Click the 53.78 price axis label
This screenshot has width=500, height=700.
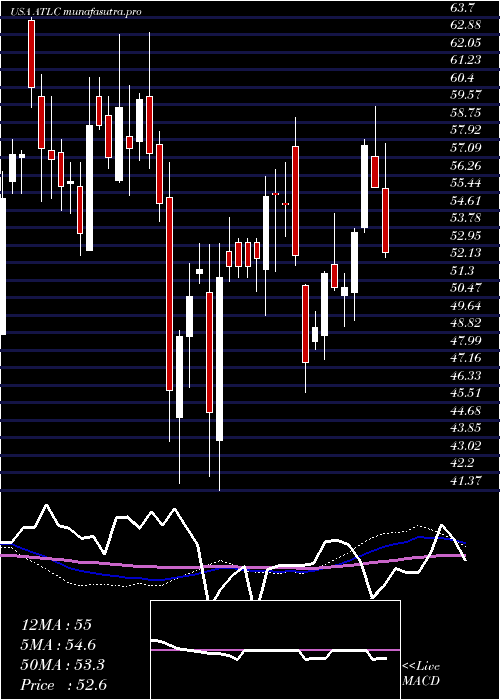[x=466, y=217]
